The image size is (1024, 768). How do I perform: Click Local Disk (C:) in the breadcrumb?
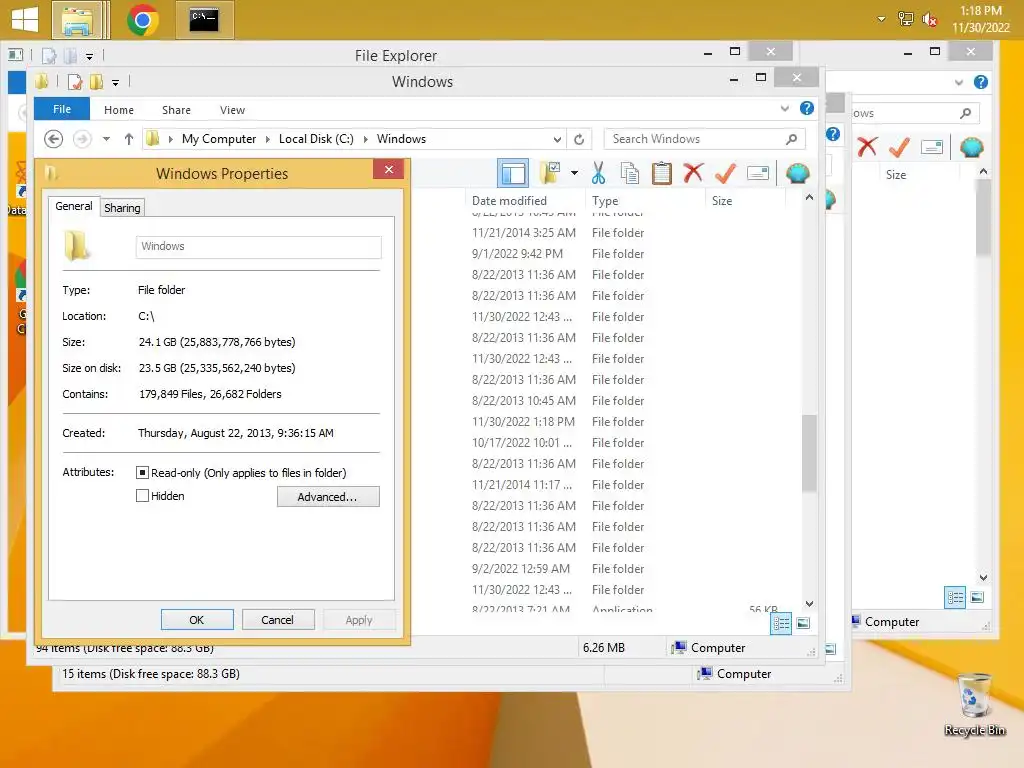click(316, 139)
